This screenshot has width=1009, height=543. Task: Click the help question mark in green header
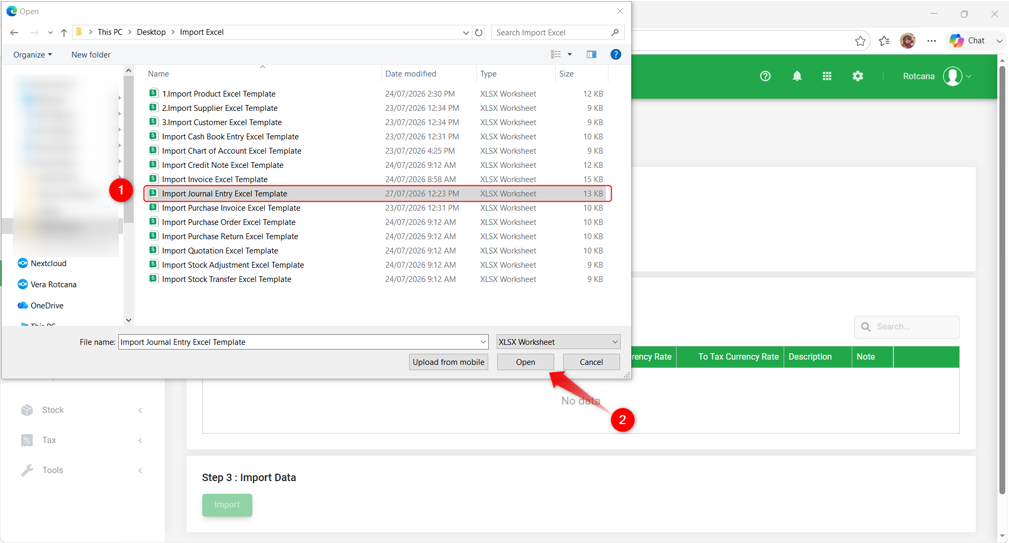pyautogui.click(x=765, y=76)
